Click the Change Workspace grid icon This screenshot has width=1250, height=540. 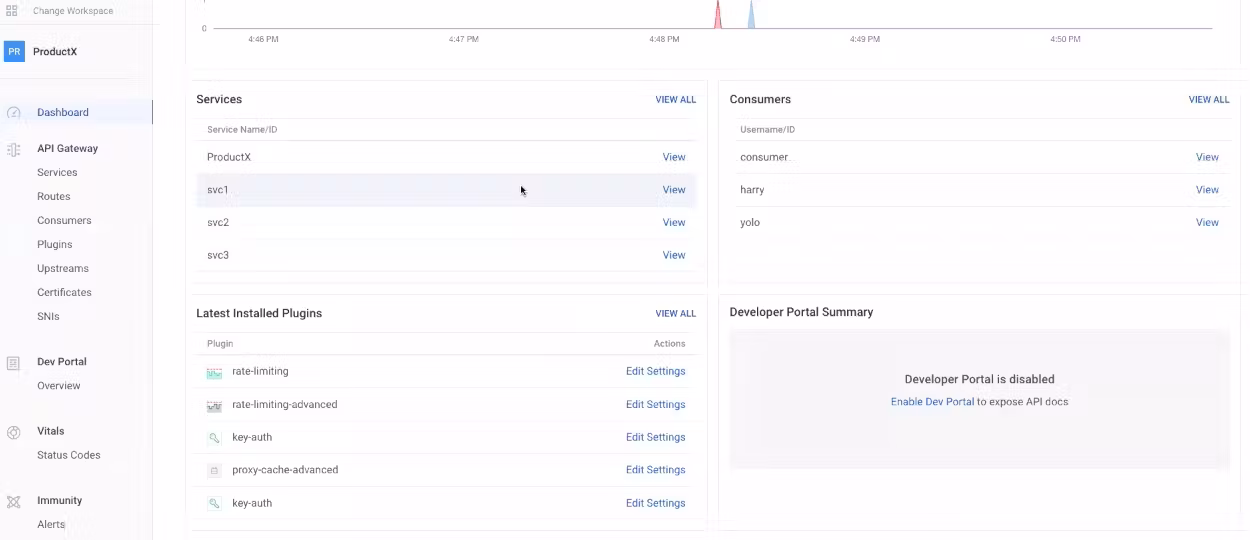point(12,11)
